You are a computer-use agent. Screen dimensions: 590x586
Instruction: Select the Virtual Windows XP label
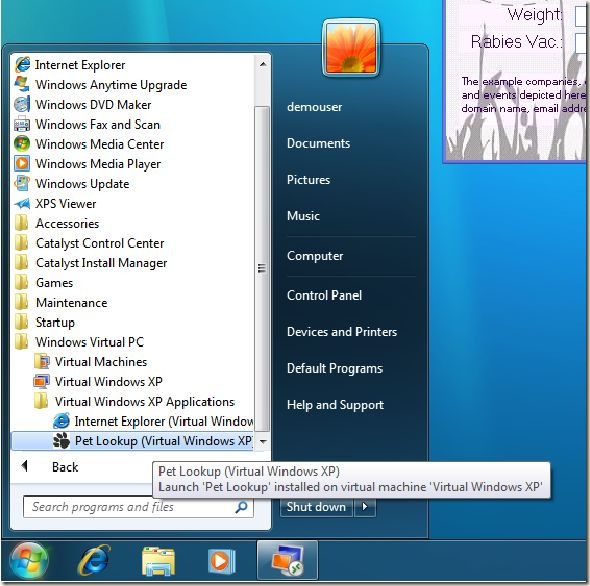click(108, 382)
